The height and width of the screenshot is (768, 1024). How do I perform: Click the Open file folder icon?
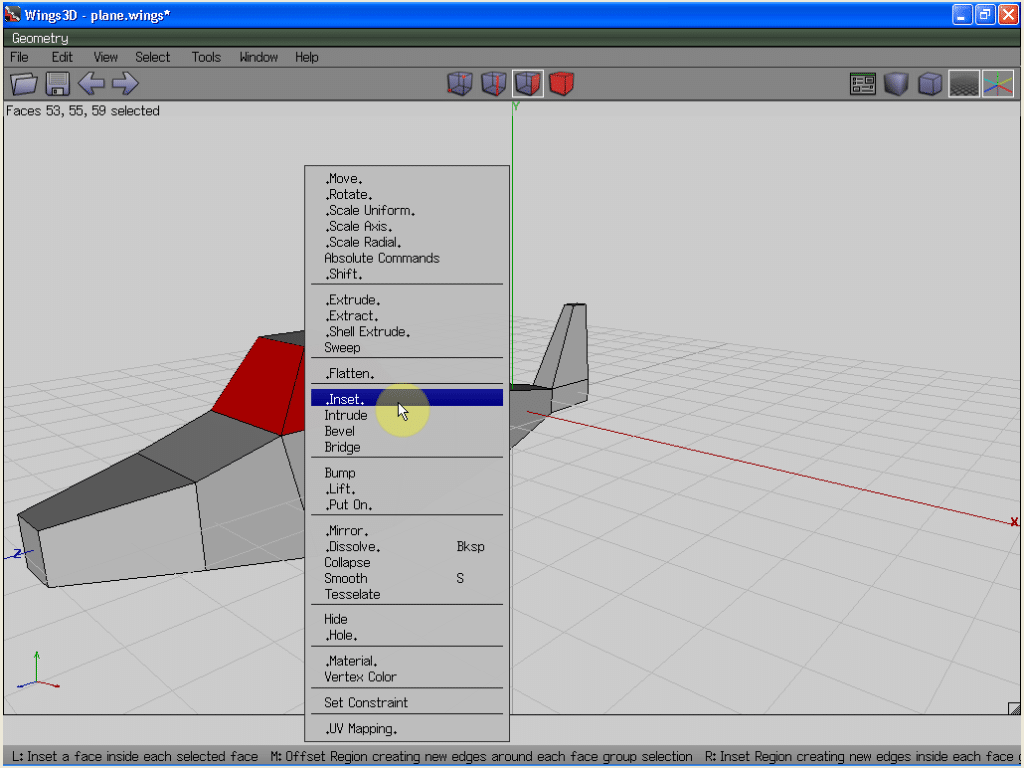tap(23, 84)
